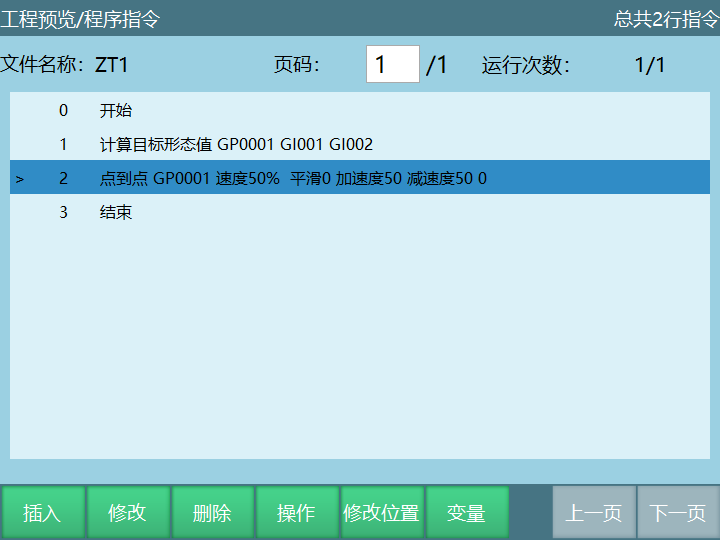
Task: Go to next page with 下一页
Action: click(x=678, y=513)
